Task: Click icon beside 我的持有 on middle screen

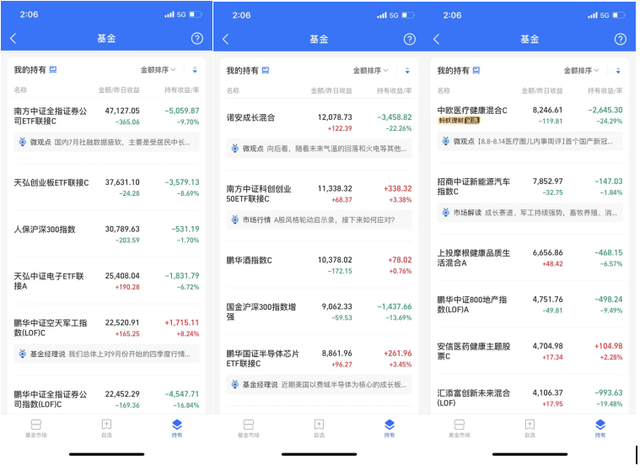Action: tap(266, 71)
